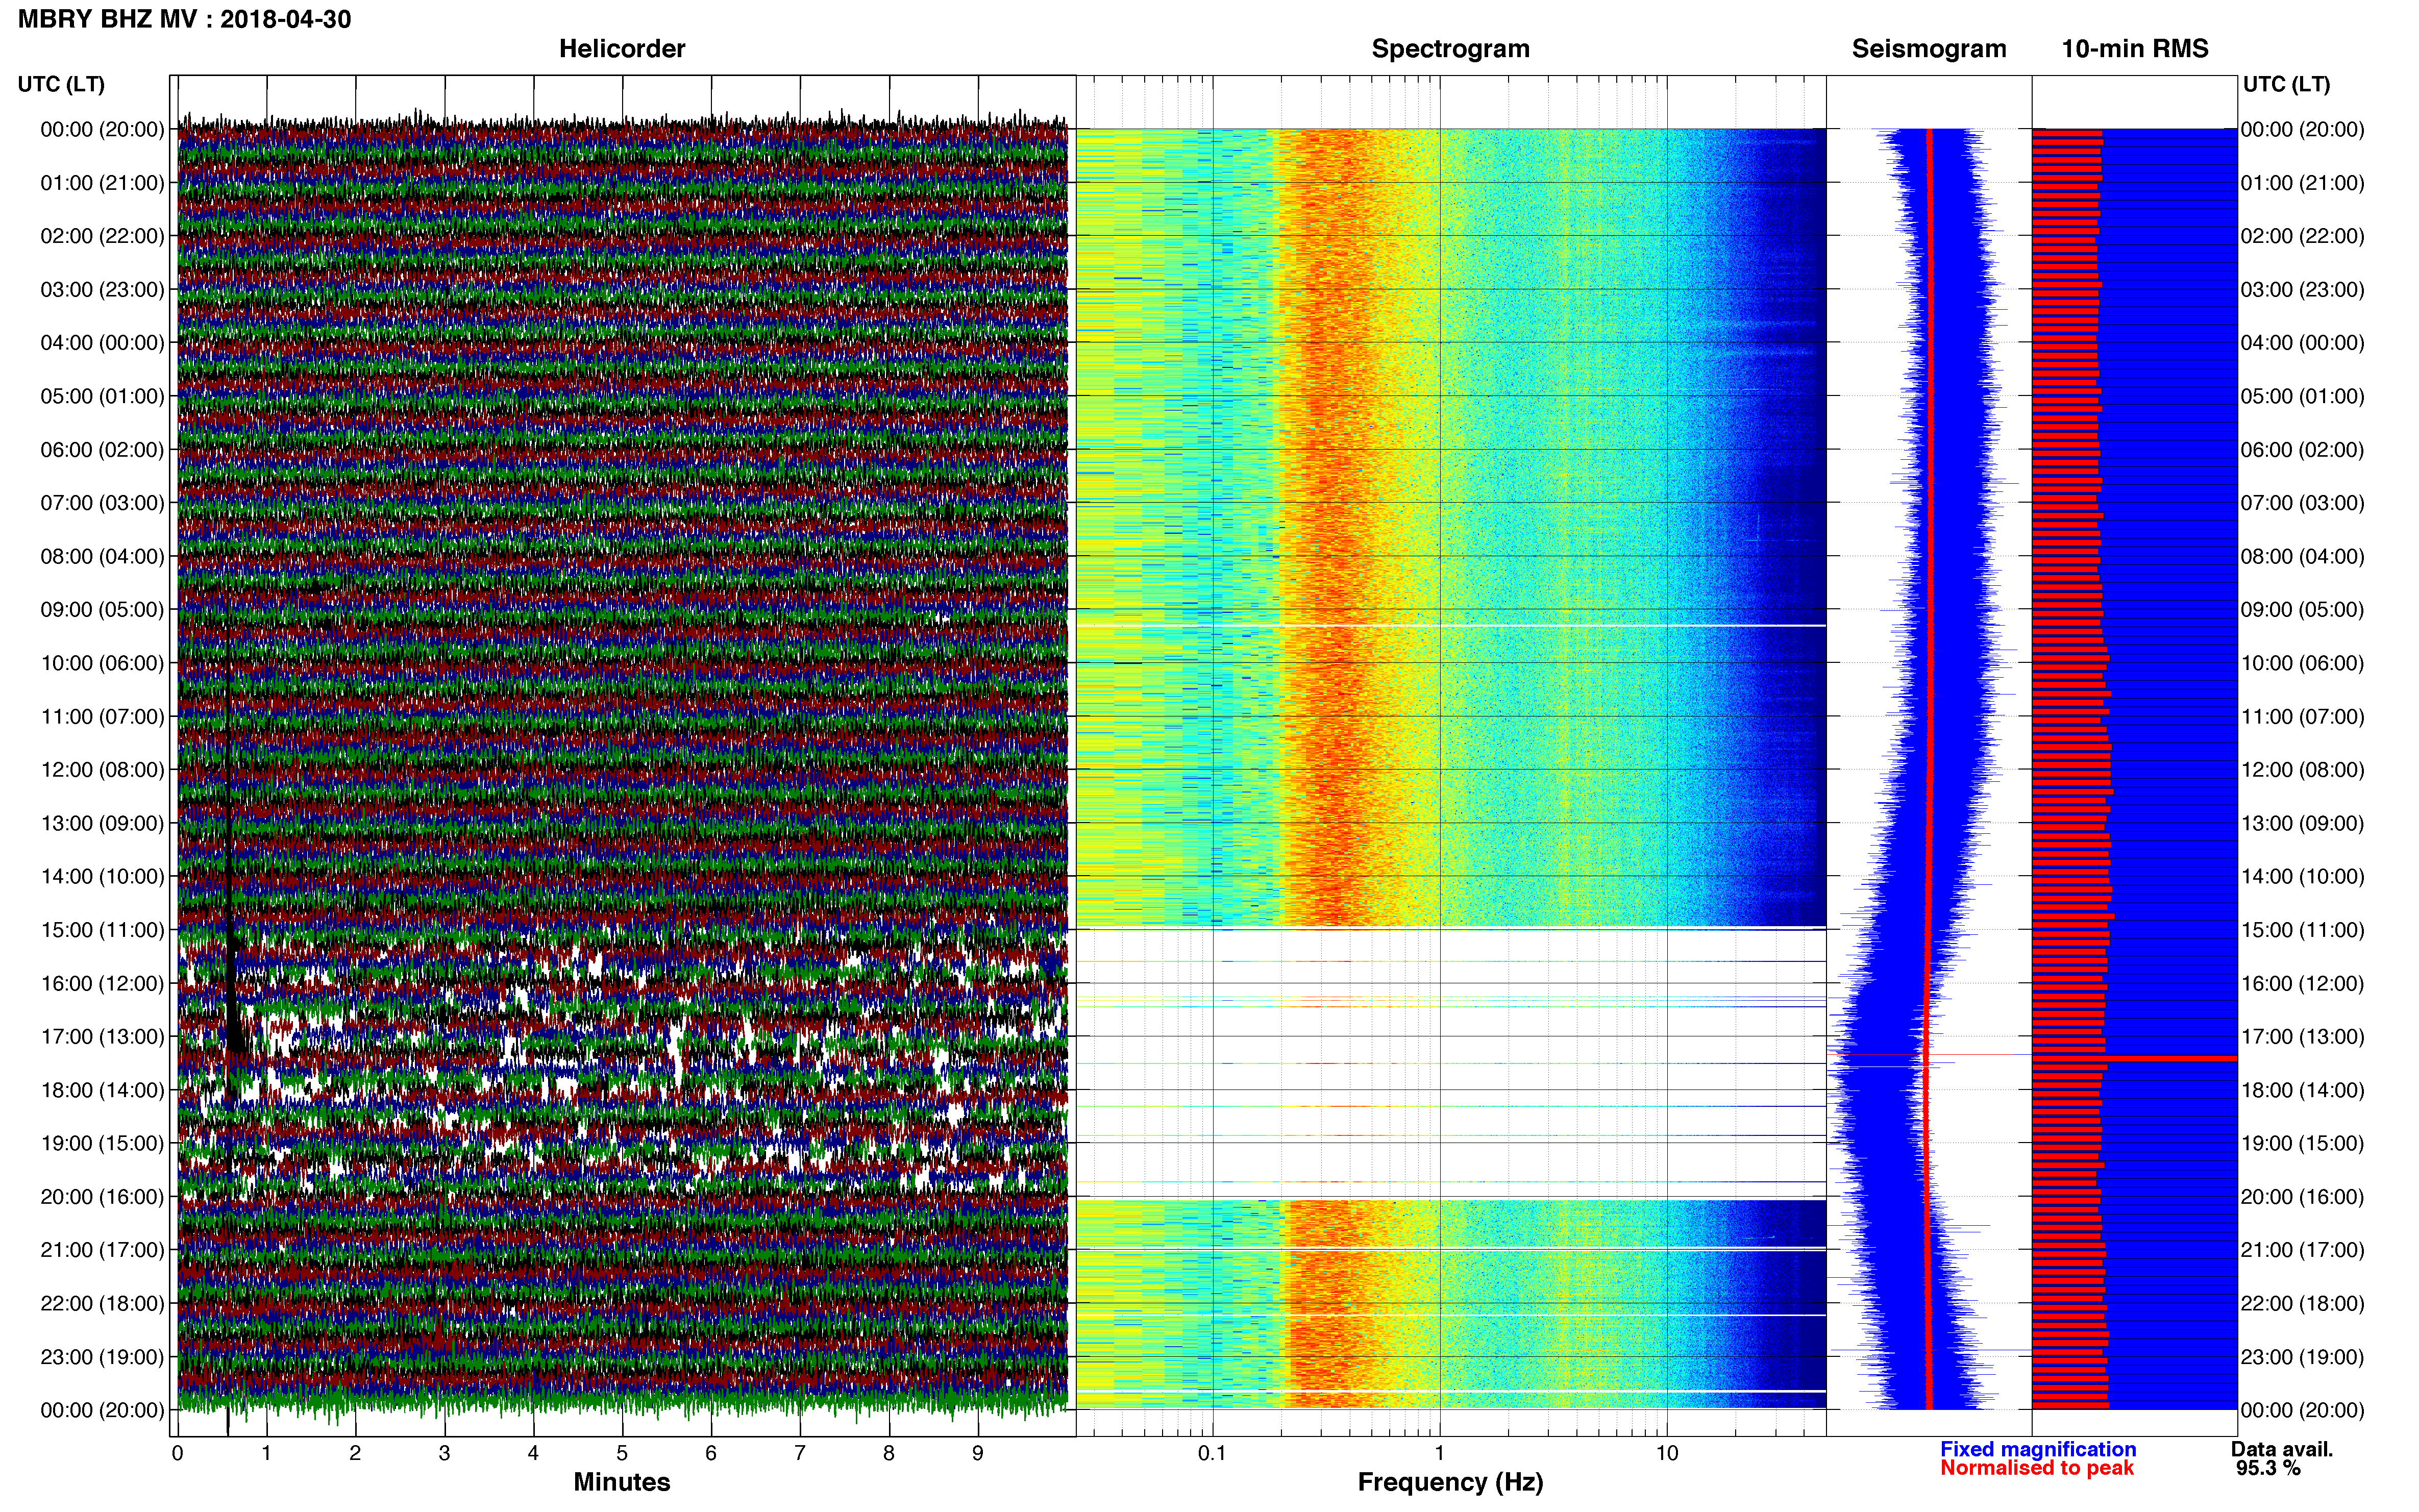Click right time label '23:00 (19:00)'

tap(2302, 1357)
